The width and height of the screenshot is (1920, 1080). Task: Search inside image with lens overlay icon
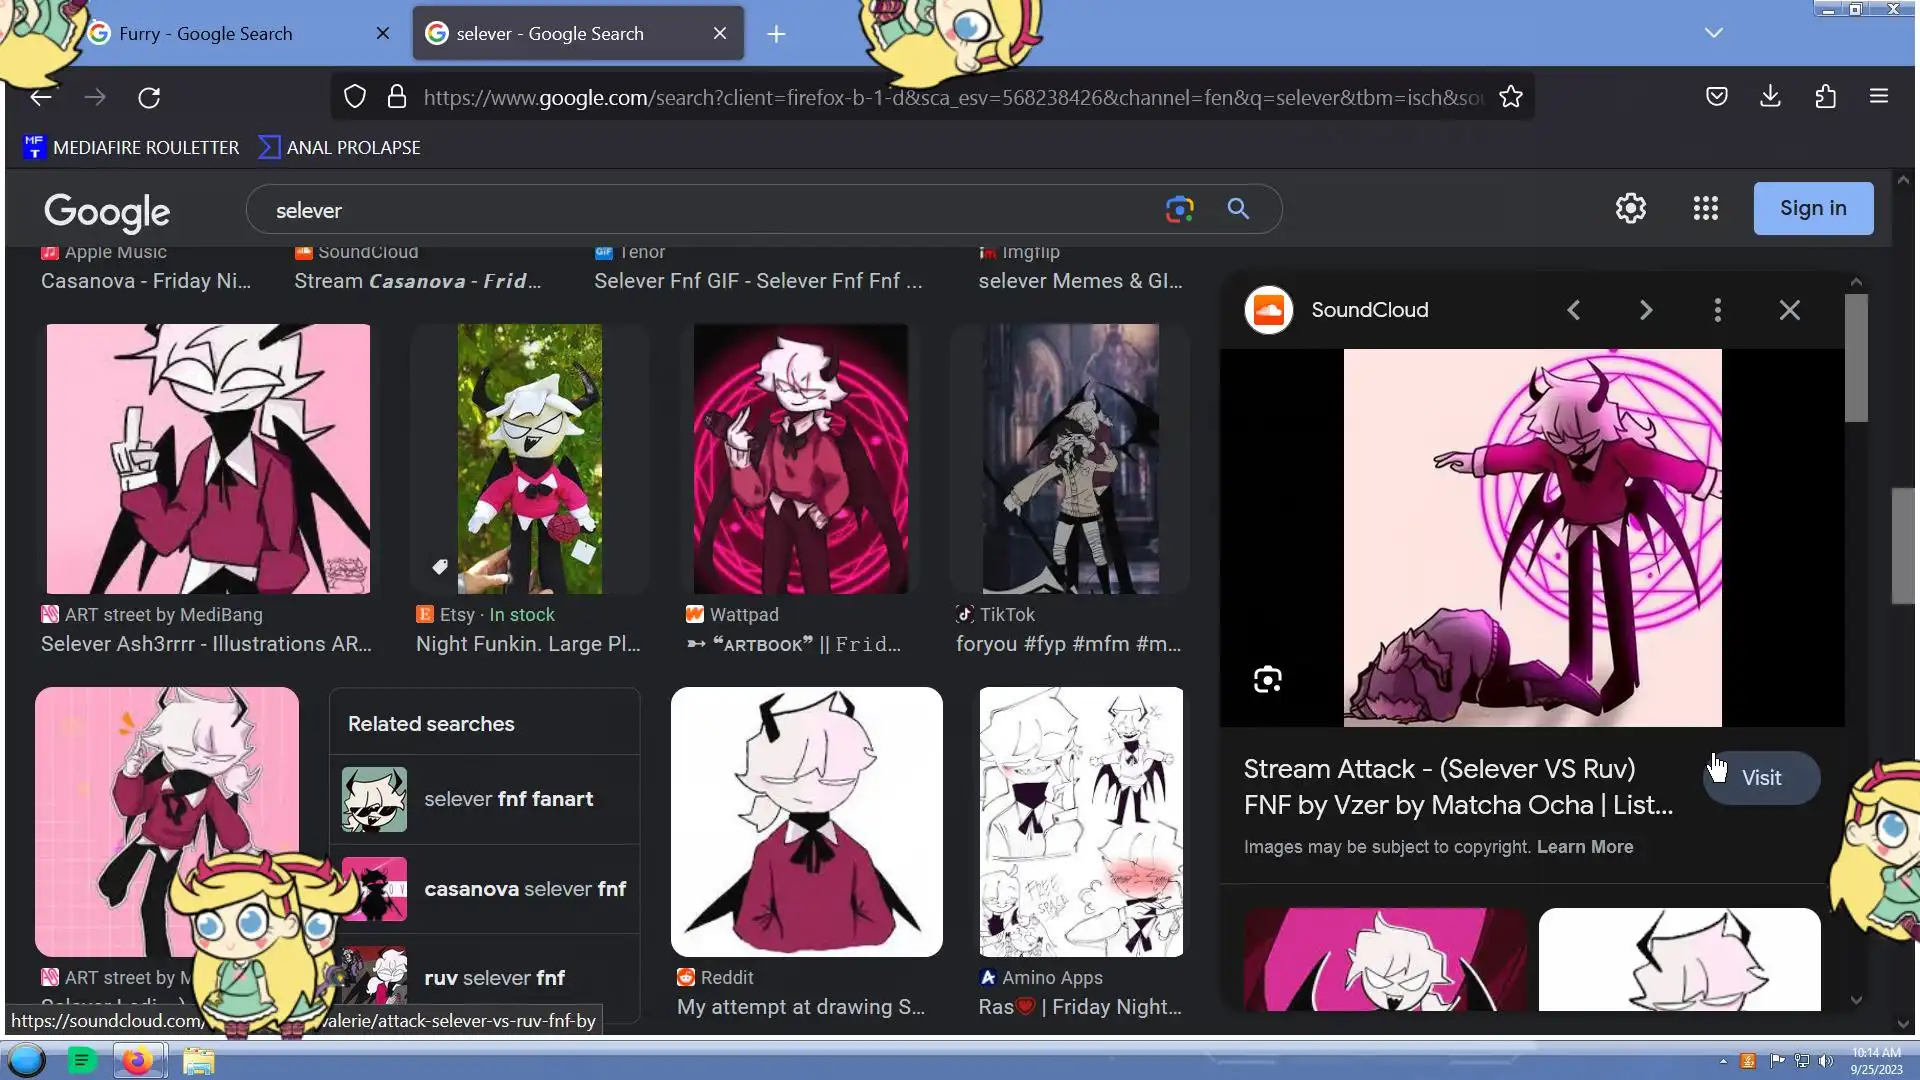[x=1267, y=680]
